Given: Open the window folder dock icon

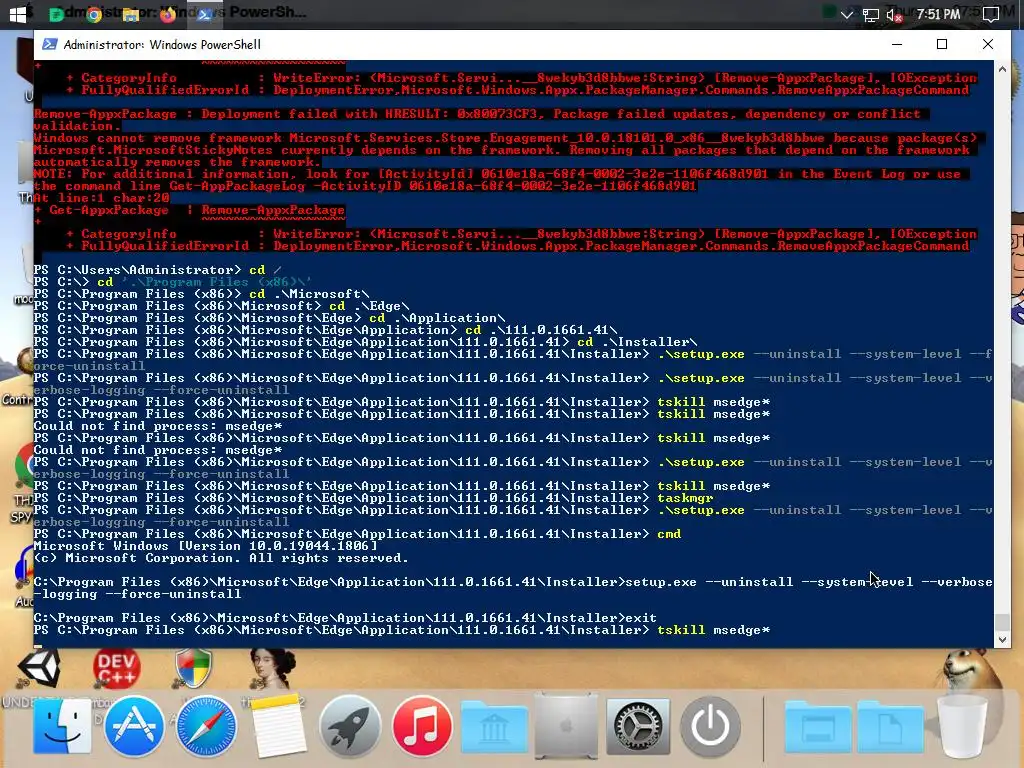Looking at the screenshot, I should pos(818,726).
